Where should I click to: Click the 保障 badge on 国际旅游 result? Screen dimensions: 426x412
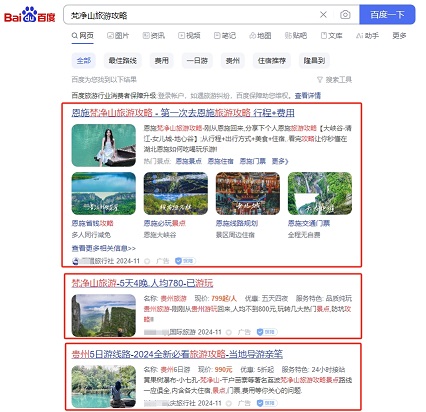coord(267,332)
